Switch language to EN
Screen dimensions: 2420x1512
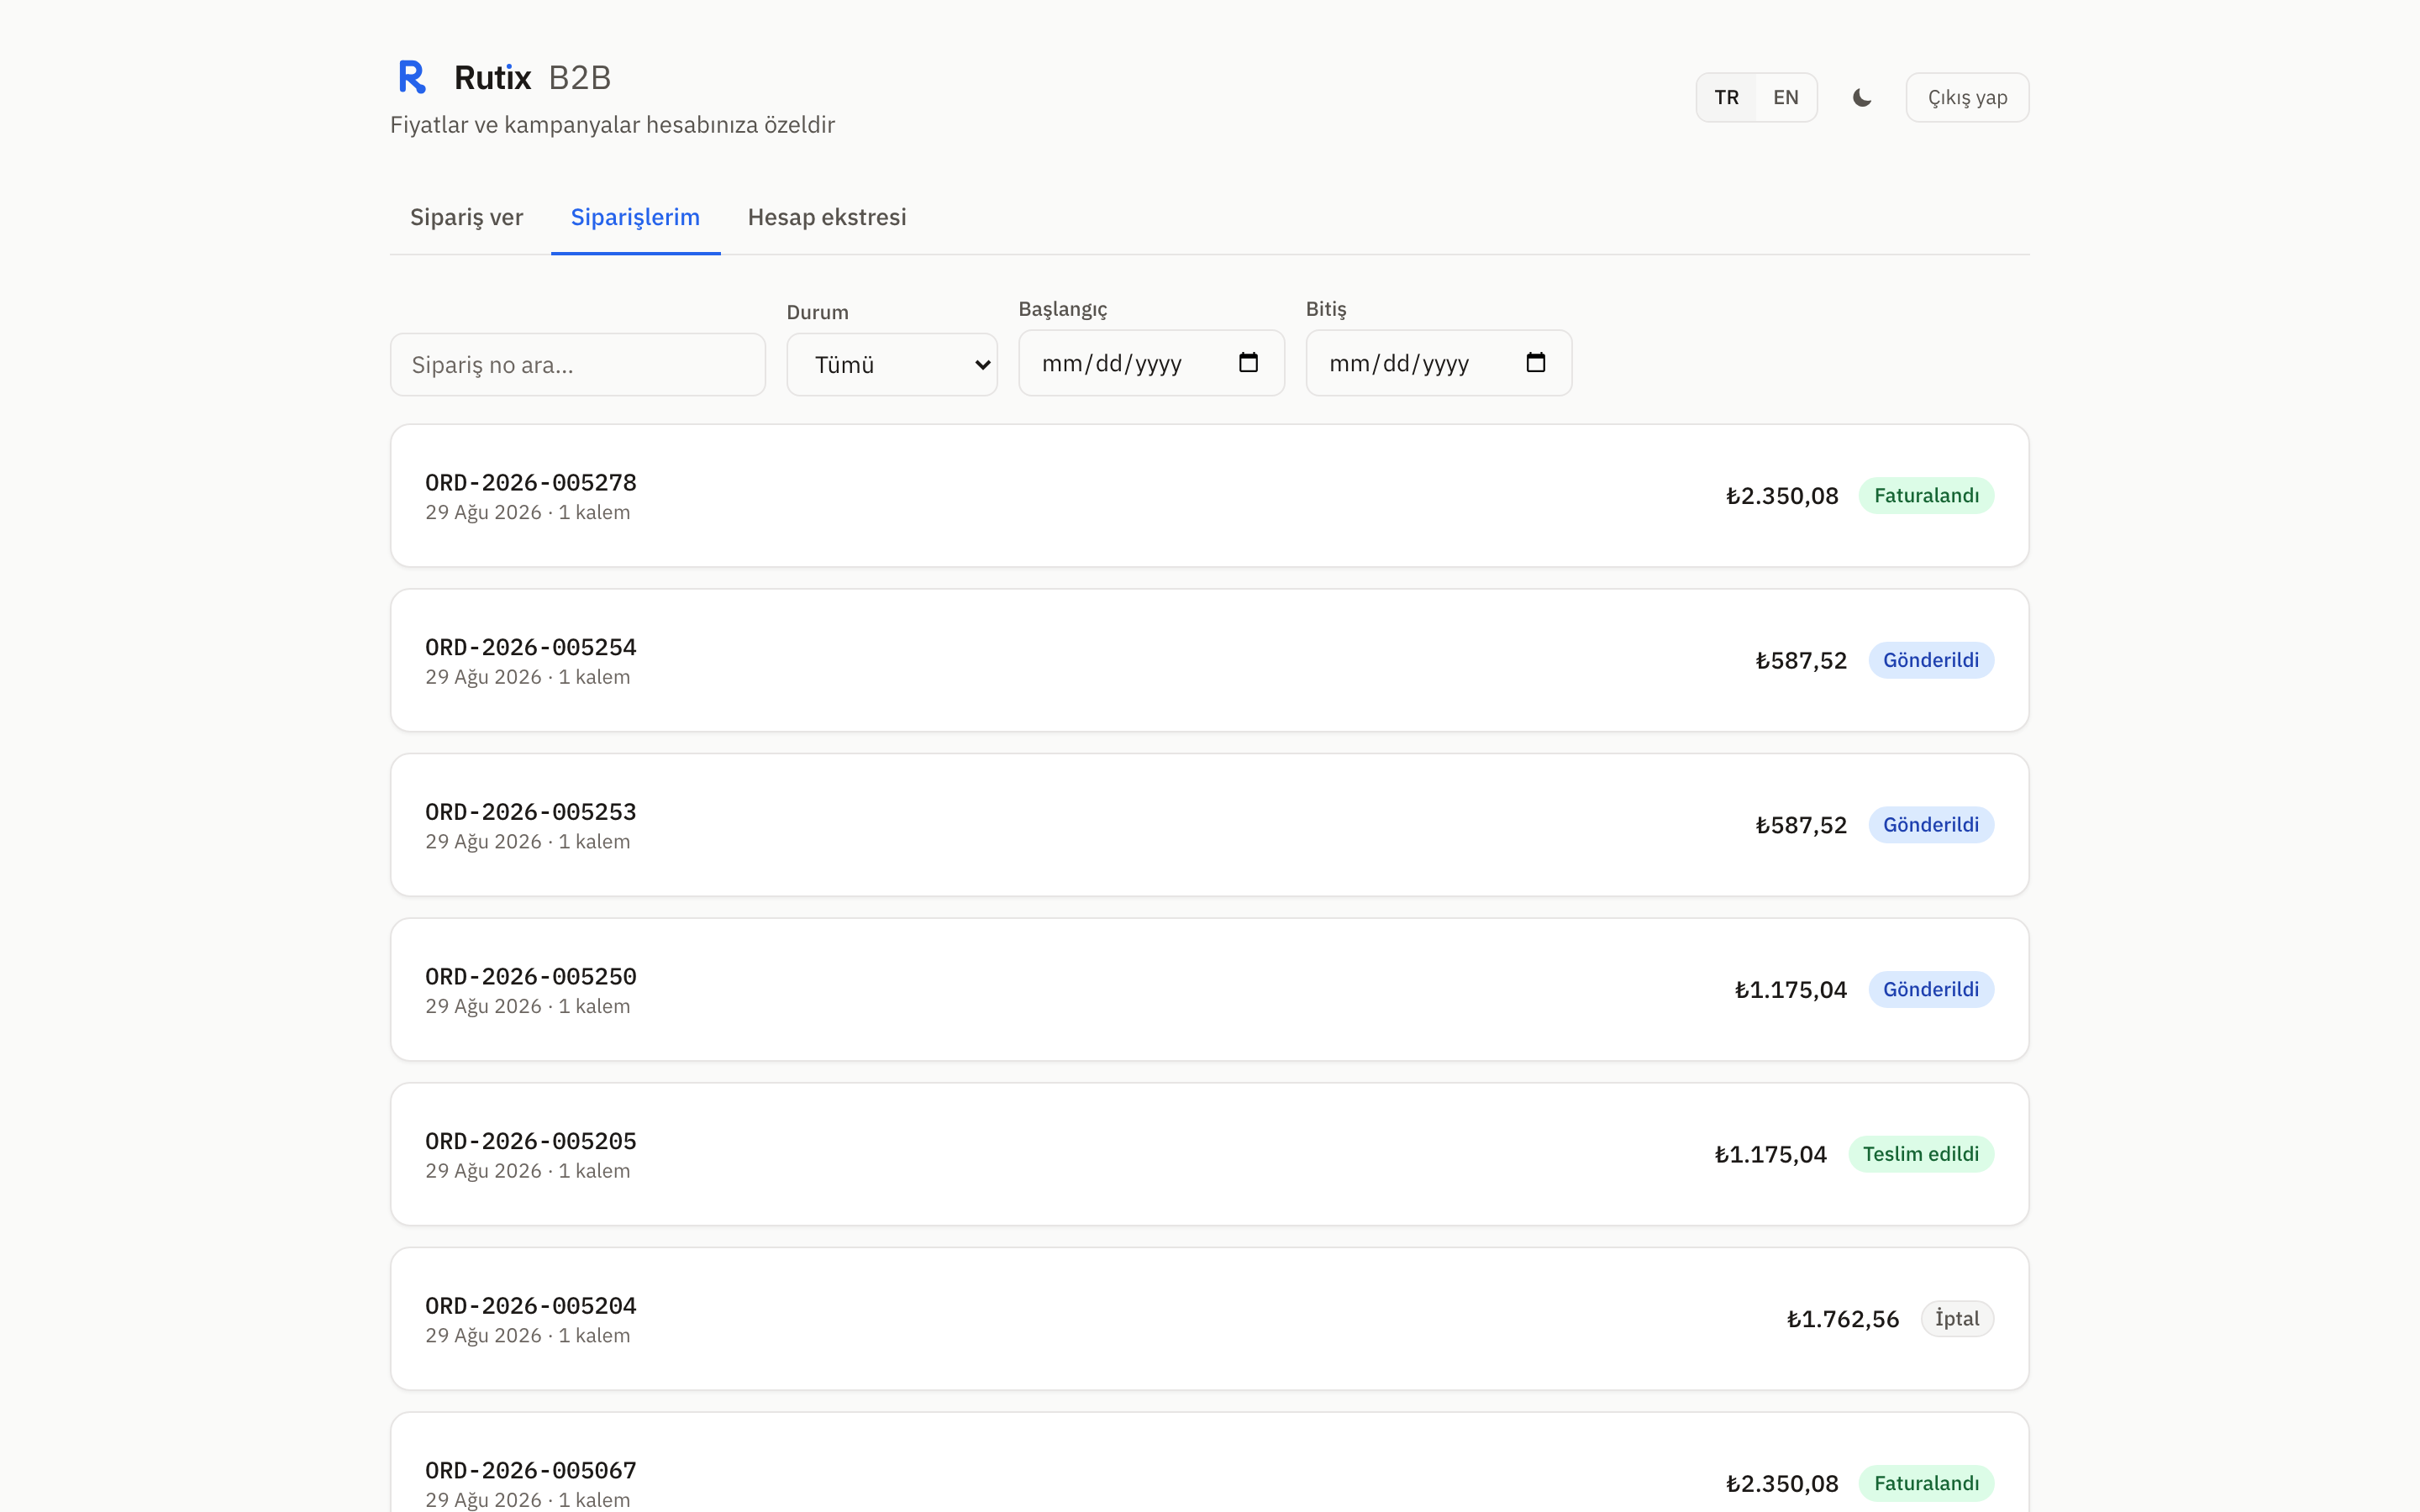click(1785, 97)
